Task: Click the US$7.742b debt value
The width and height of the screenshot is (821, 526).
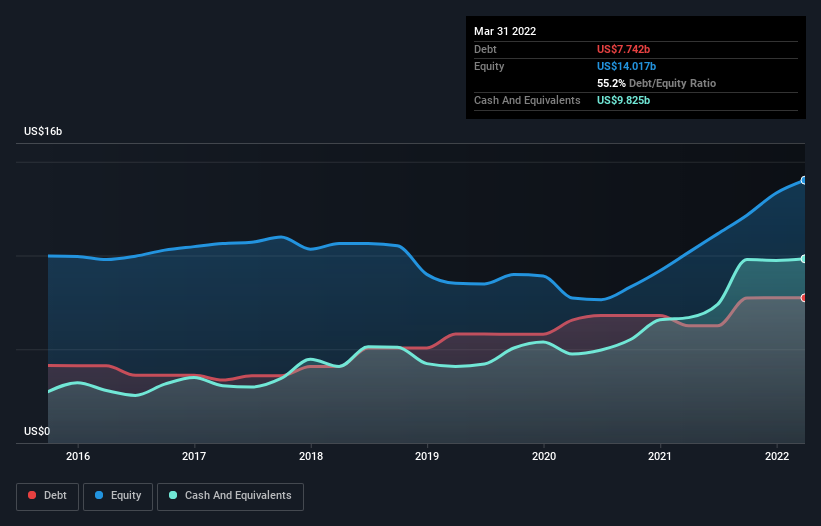Action: (623, 49)
